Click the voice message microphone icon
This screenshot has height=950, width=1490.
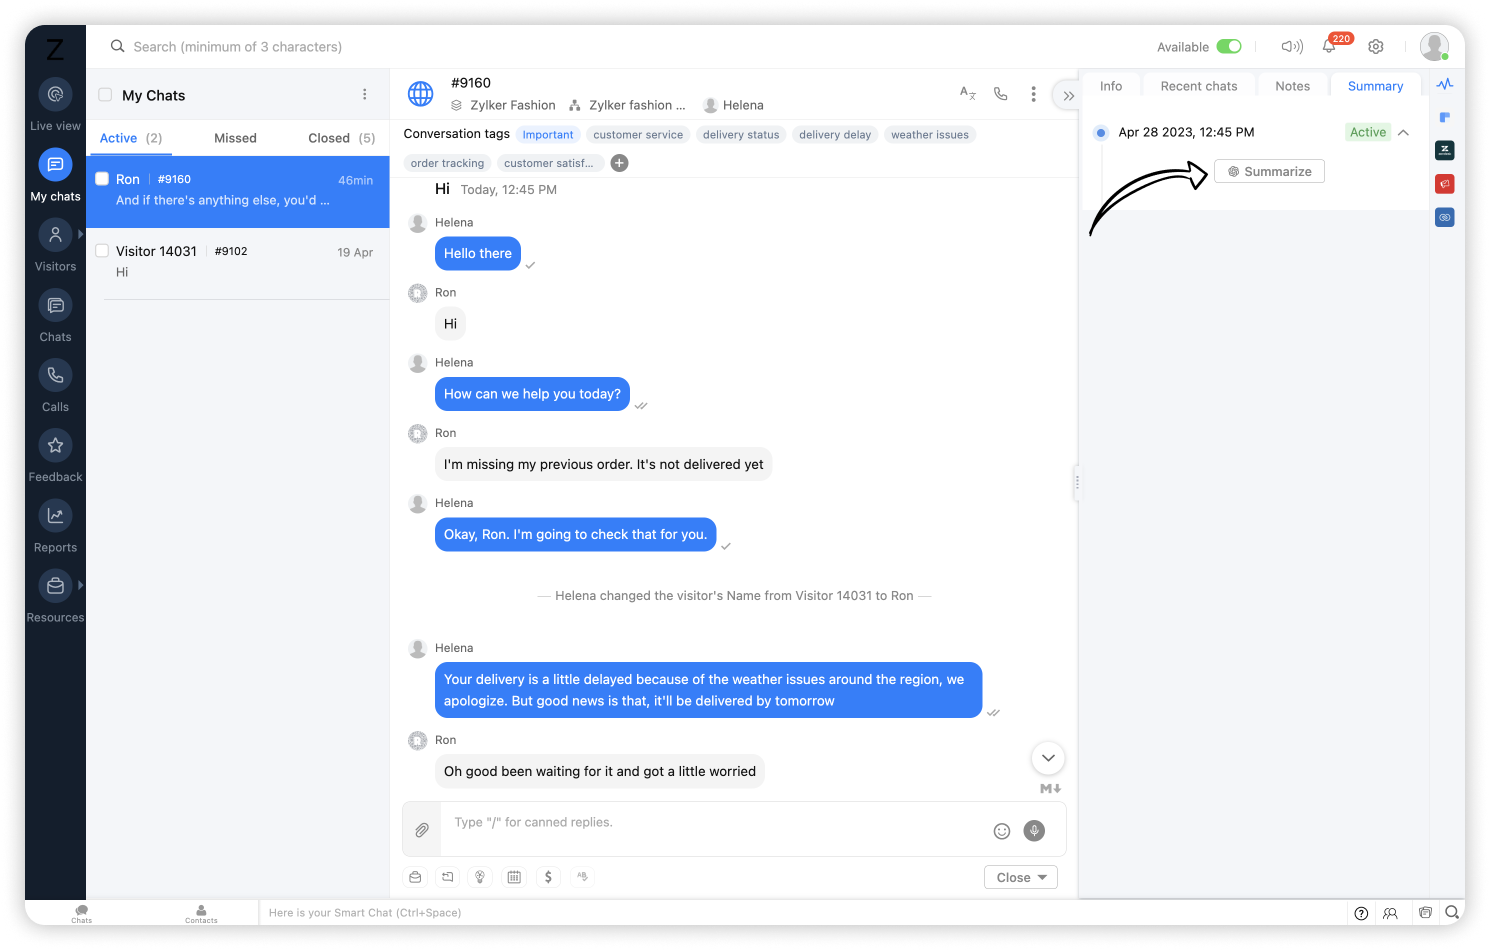coord(1034,830)
